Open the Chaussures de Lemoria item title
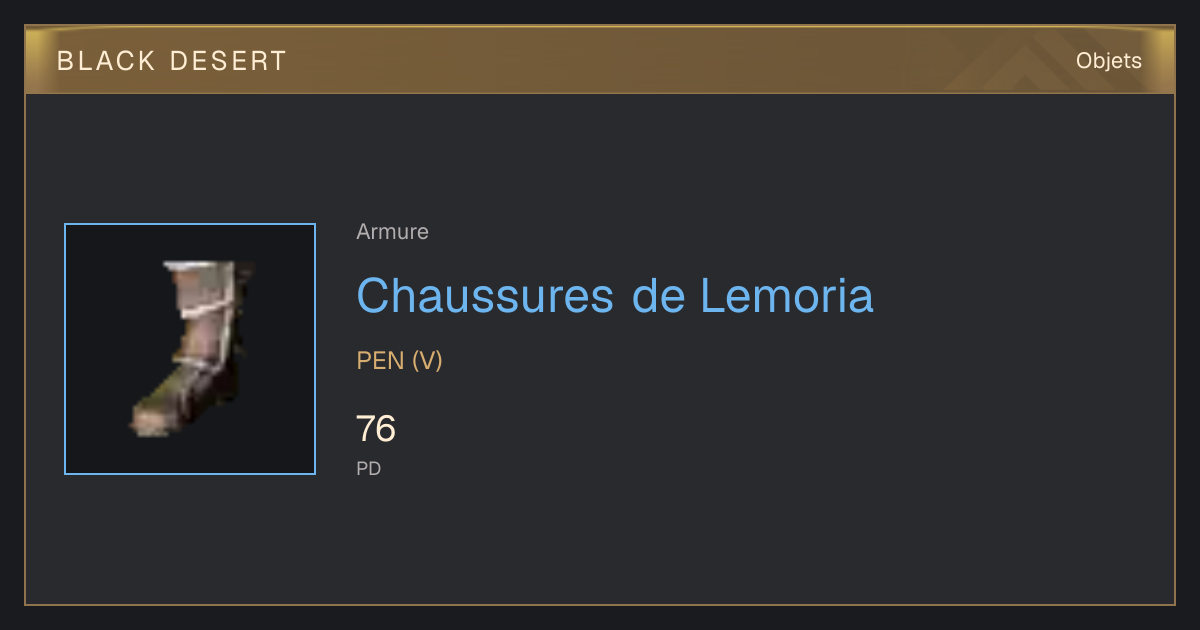The image size is (1200, 630). point(615,295)
